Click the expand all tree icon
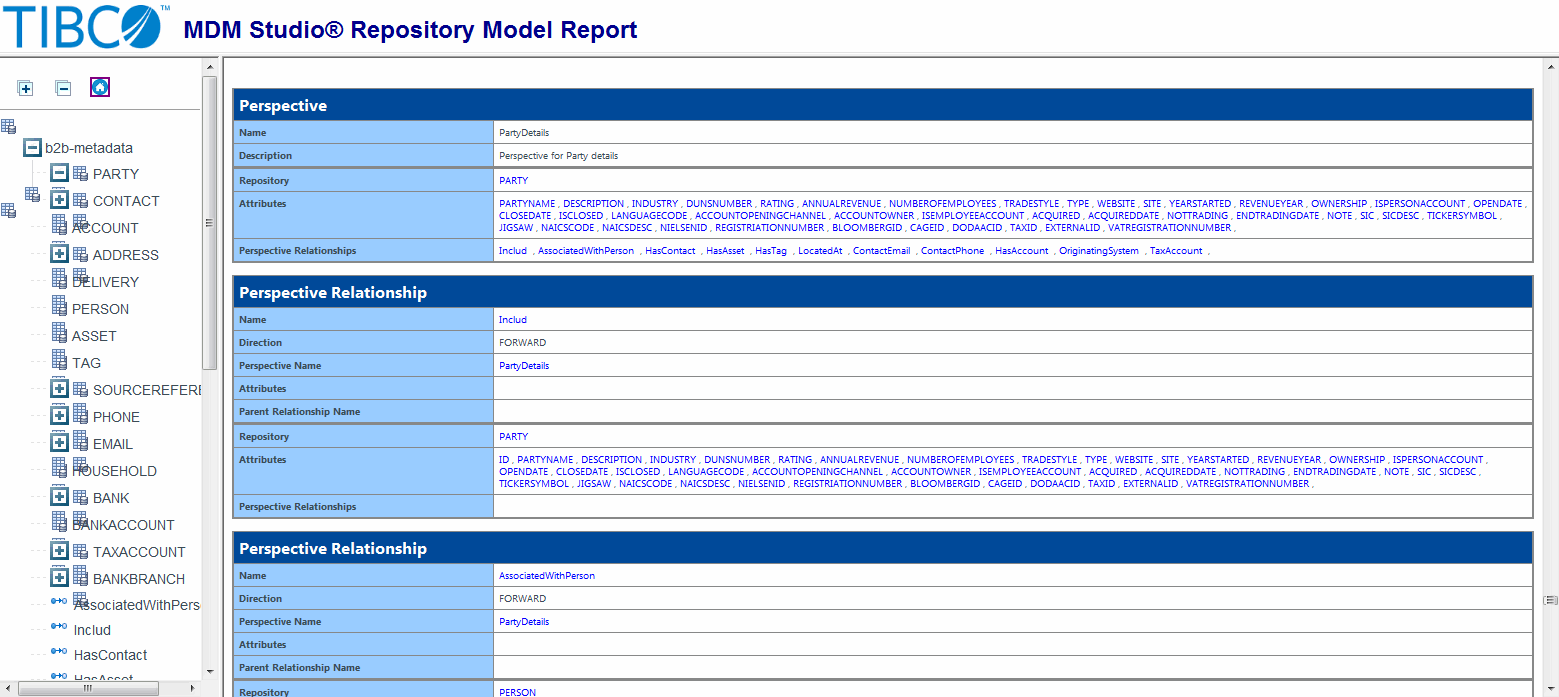 tap(26, 88)
